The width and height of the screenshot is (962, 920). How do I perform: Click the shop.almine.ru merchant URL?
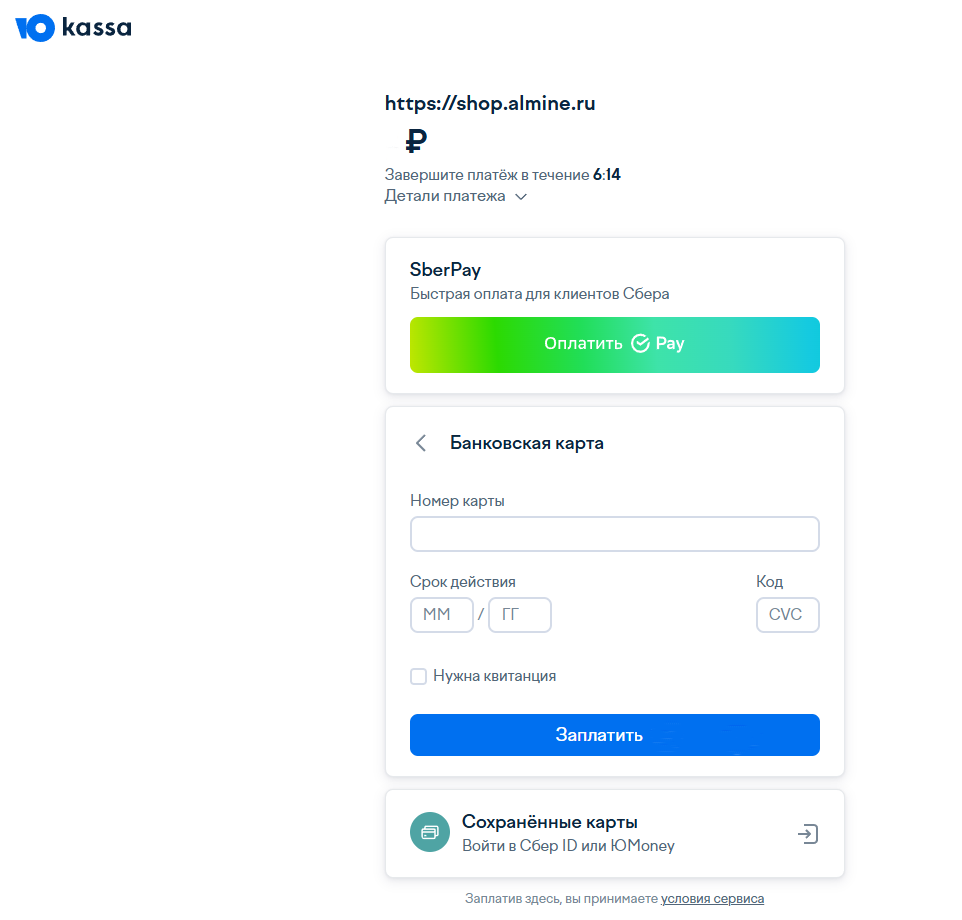click(490, 103)
